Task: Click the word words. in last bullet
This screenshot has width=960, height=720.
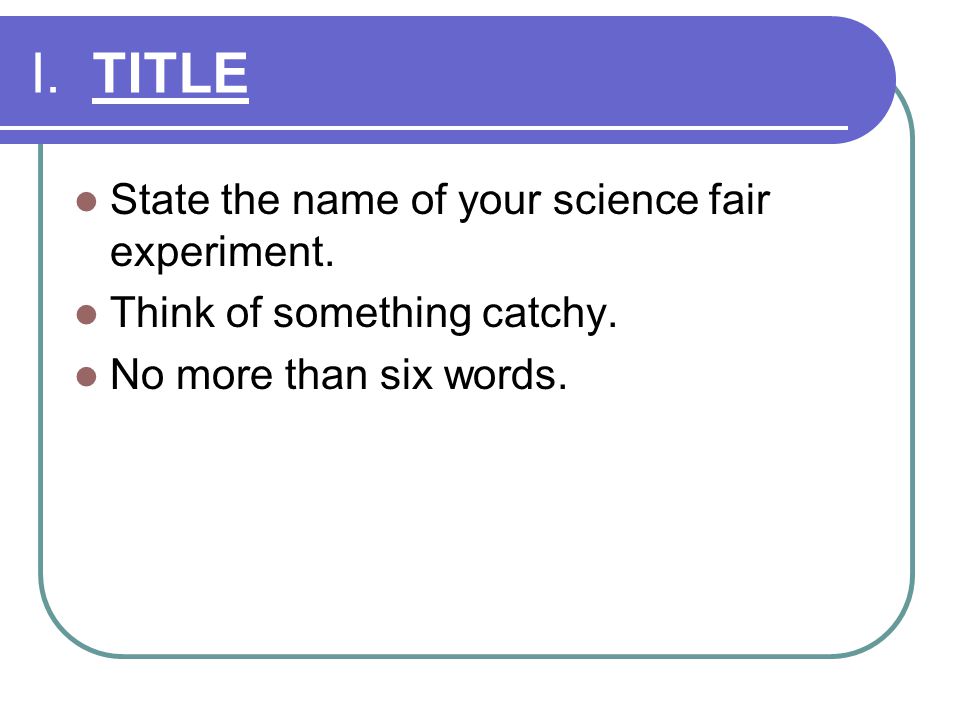Action: click(x=506, y=374)
